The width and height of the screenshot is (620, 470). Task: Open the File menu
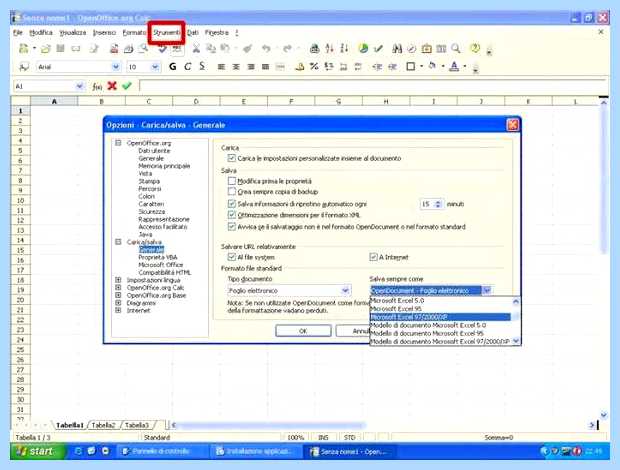(18, 32)
